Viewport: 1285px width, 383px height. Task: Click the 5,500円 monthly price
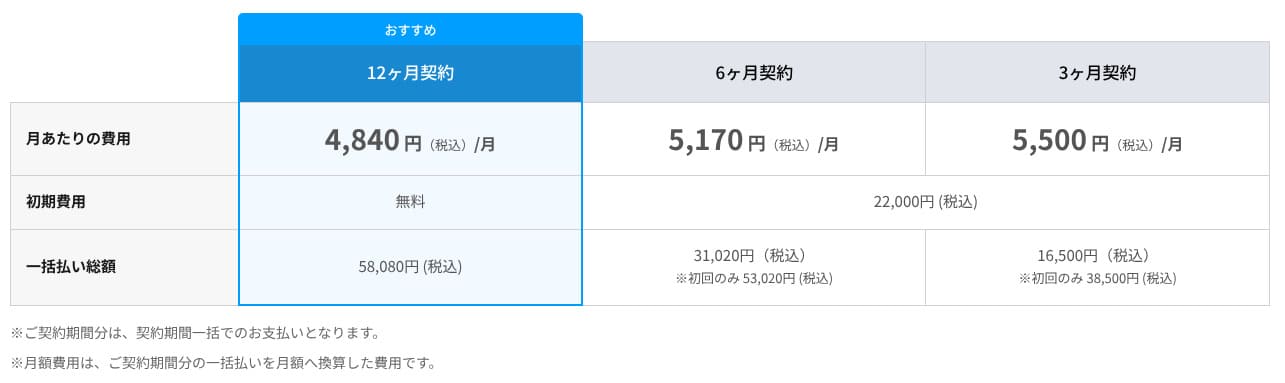coord(1061,140)
